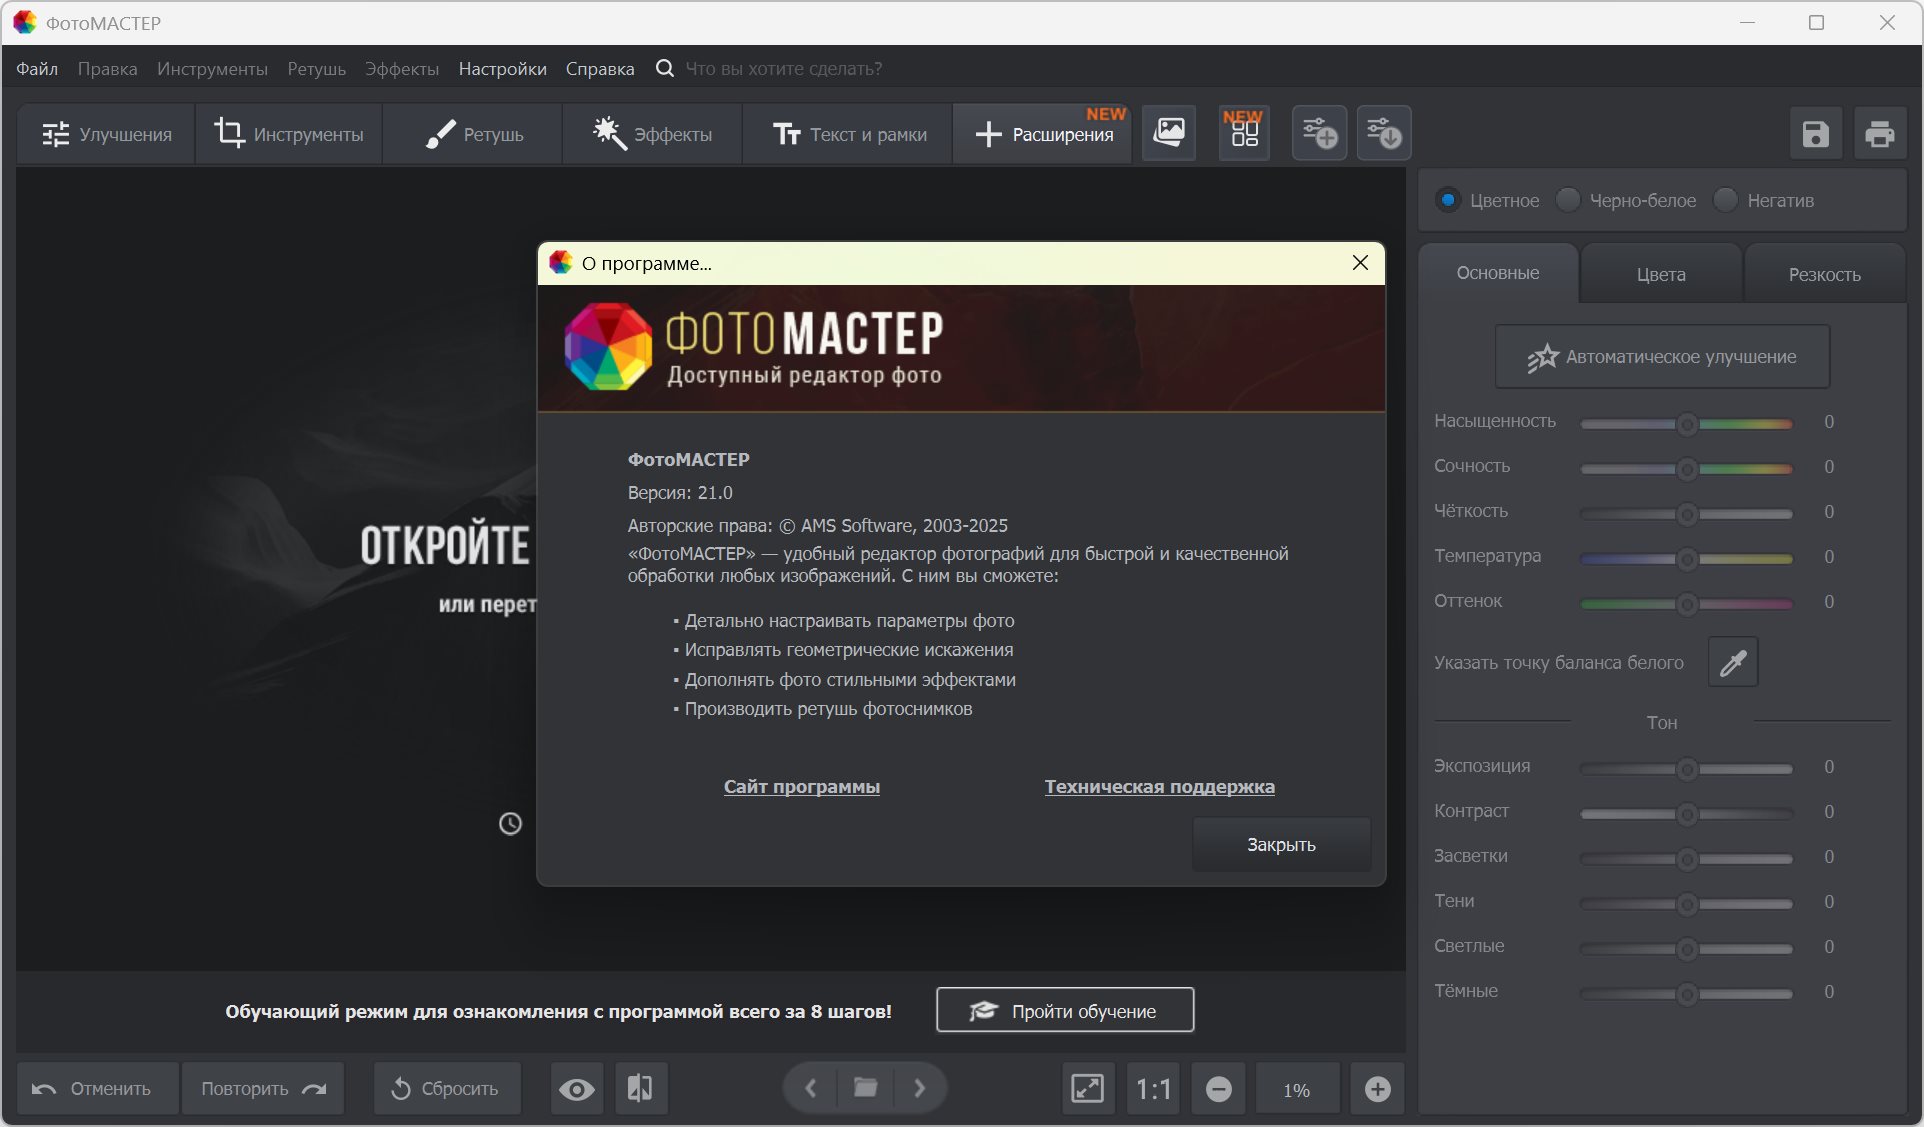
Task: Click the Автоматическое улучшение button
Action: coord(1662,357)
